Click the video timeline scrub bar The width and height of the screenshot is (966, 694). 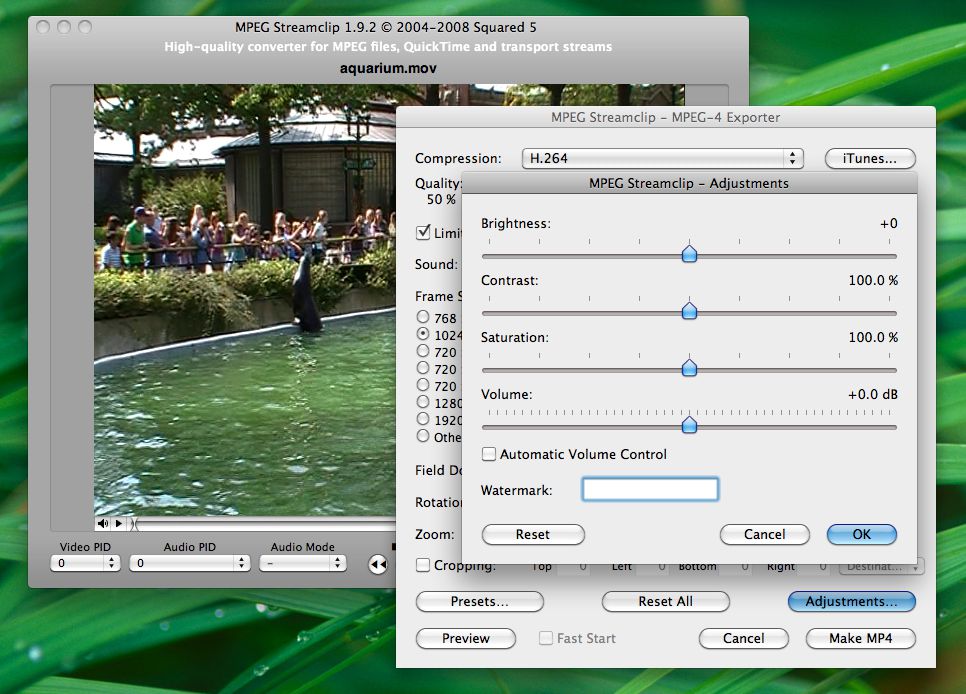click(x=265, y=524)
